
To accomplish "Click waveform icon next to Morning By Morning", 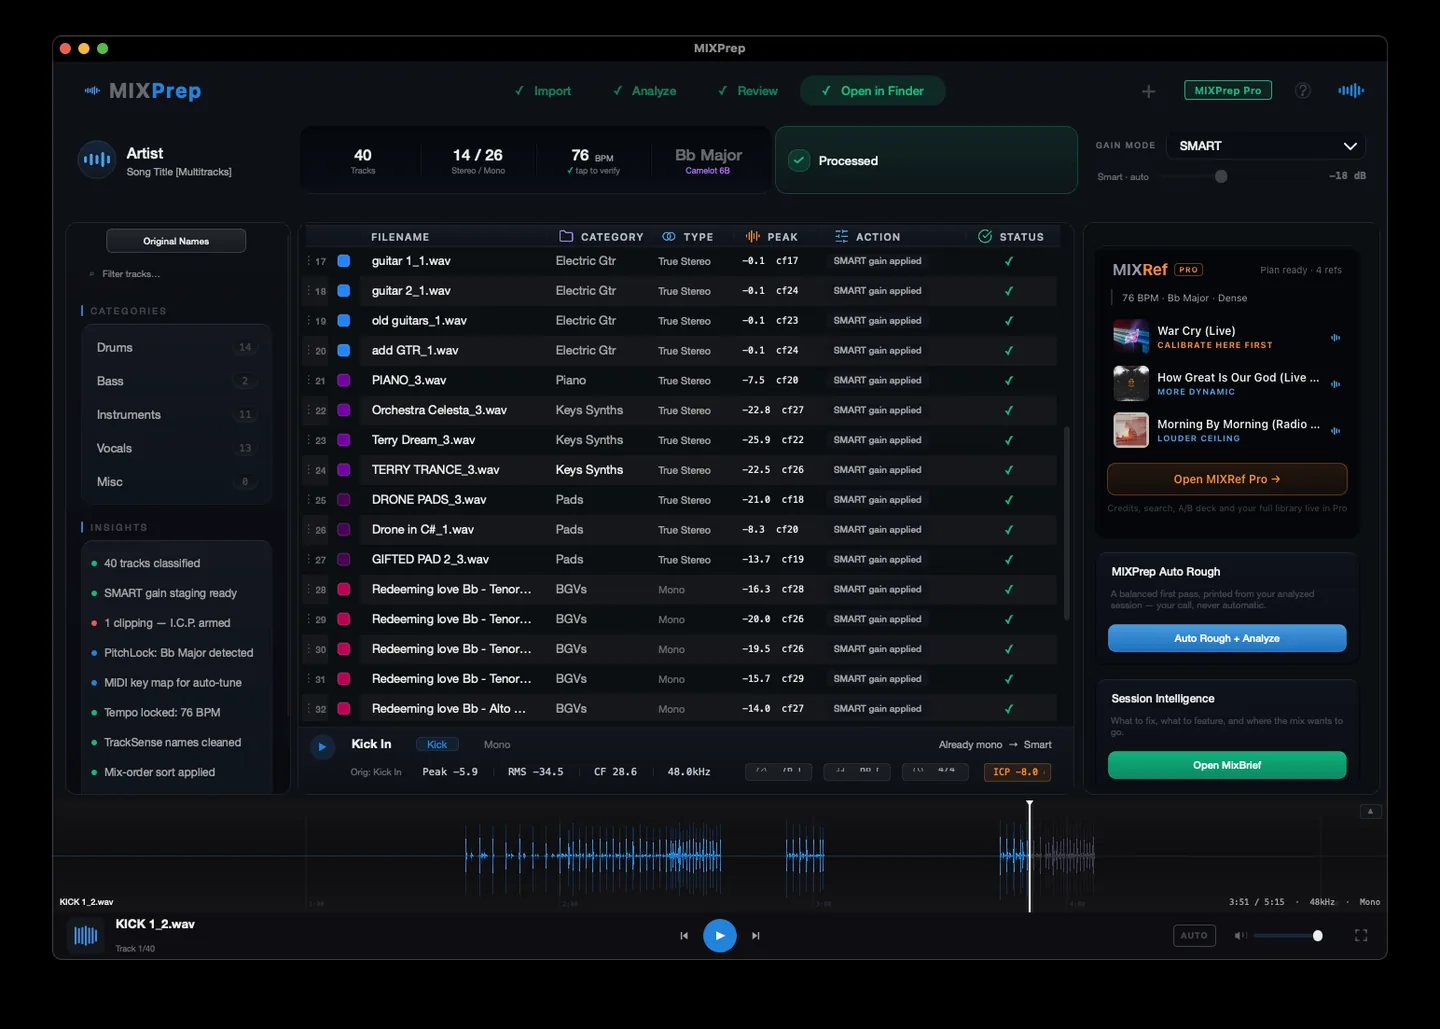I will [x=1335, y=431].
